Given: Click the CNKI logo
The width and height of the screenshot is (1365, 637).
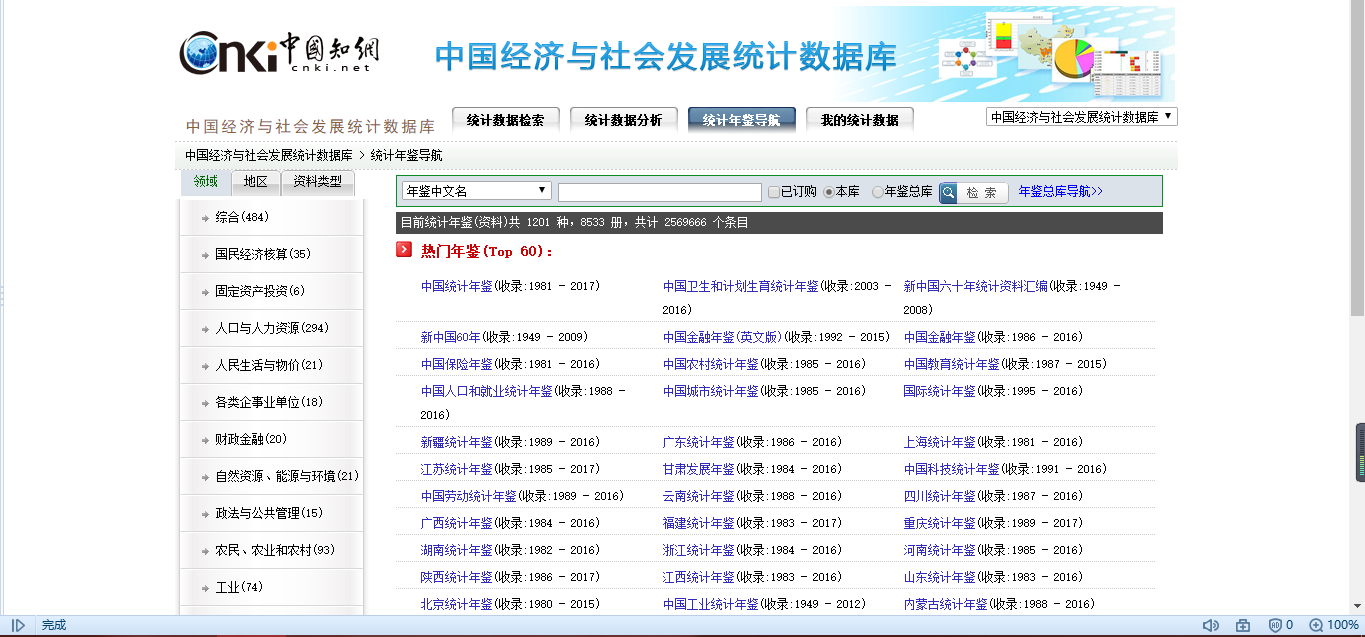Looking at the screenshot, I should [x=279, y=53].
